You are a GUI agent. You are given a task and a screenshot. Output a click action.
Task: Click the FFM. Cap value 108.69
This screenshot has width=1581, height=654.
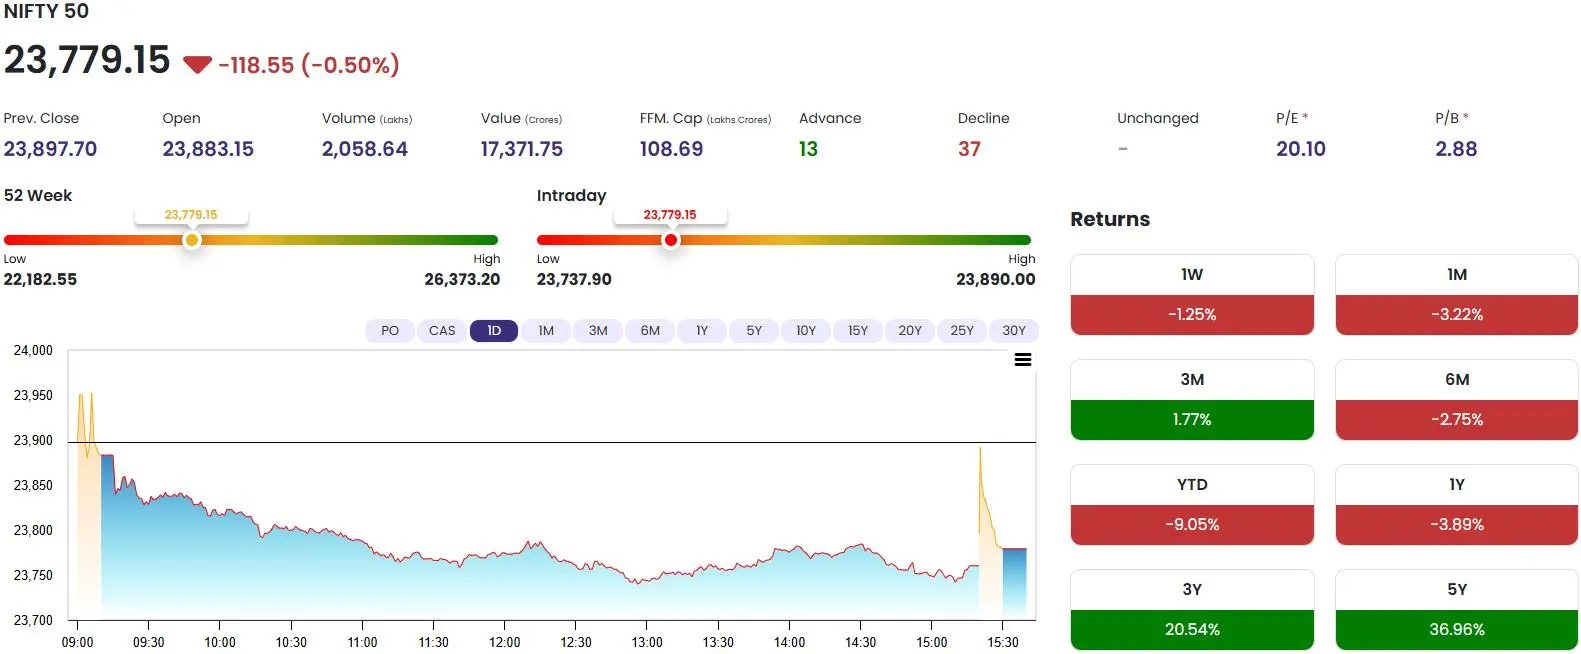pos(671,149)
